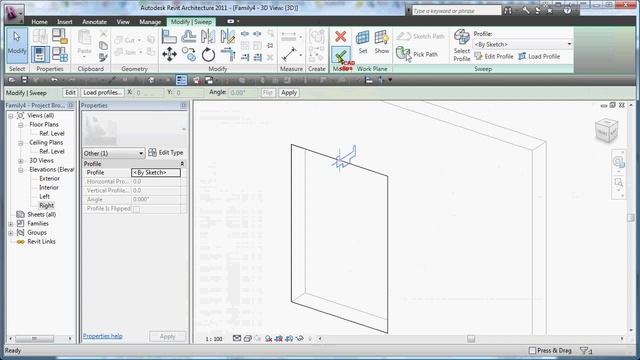
Task: Click Open icon in quick access toolbar
Action: 12,80
